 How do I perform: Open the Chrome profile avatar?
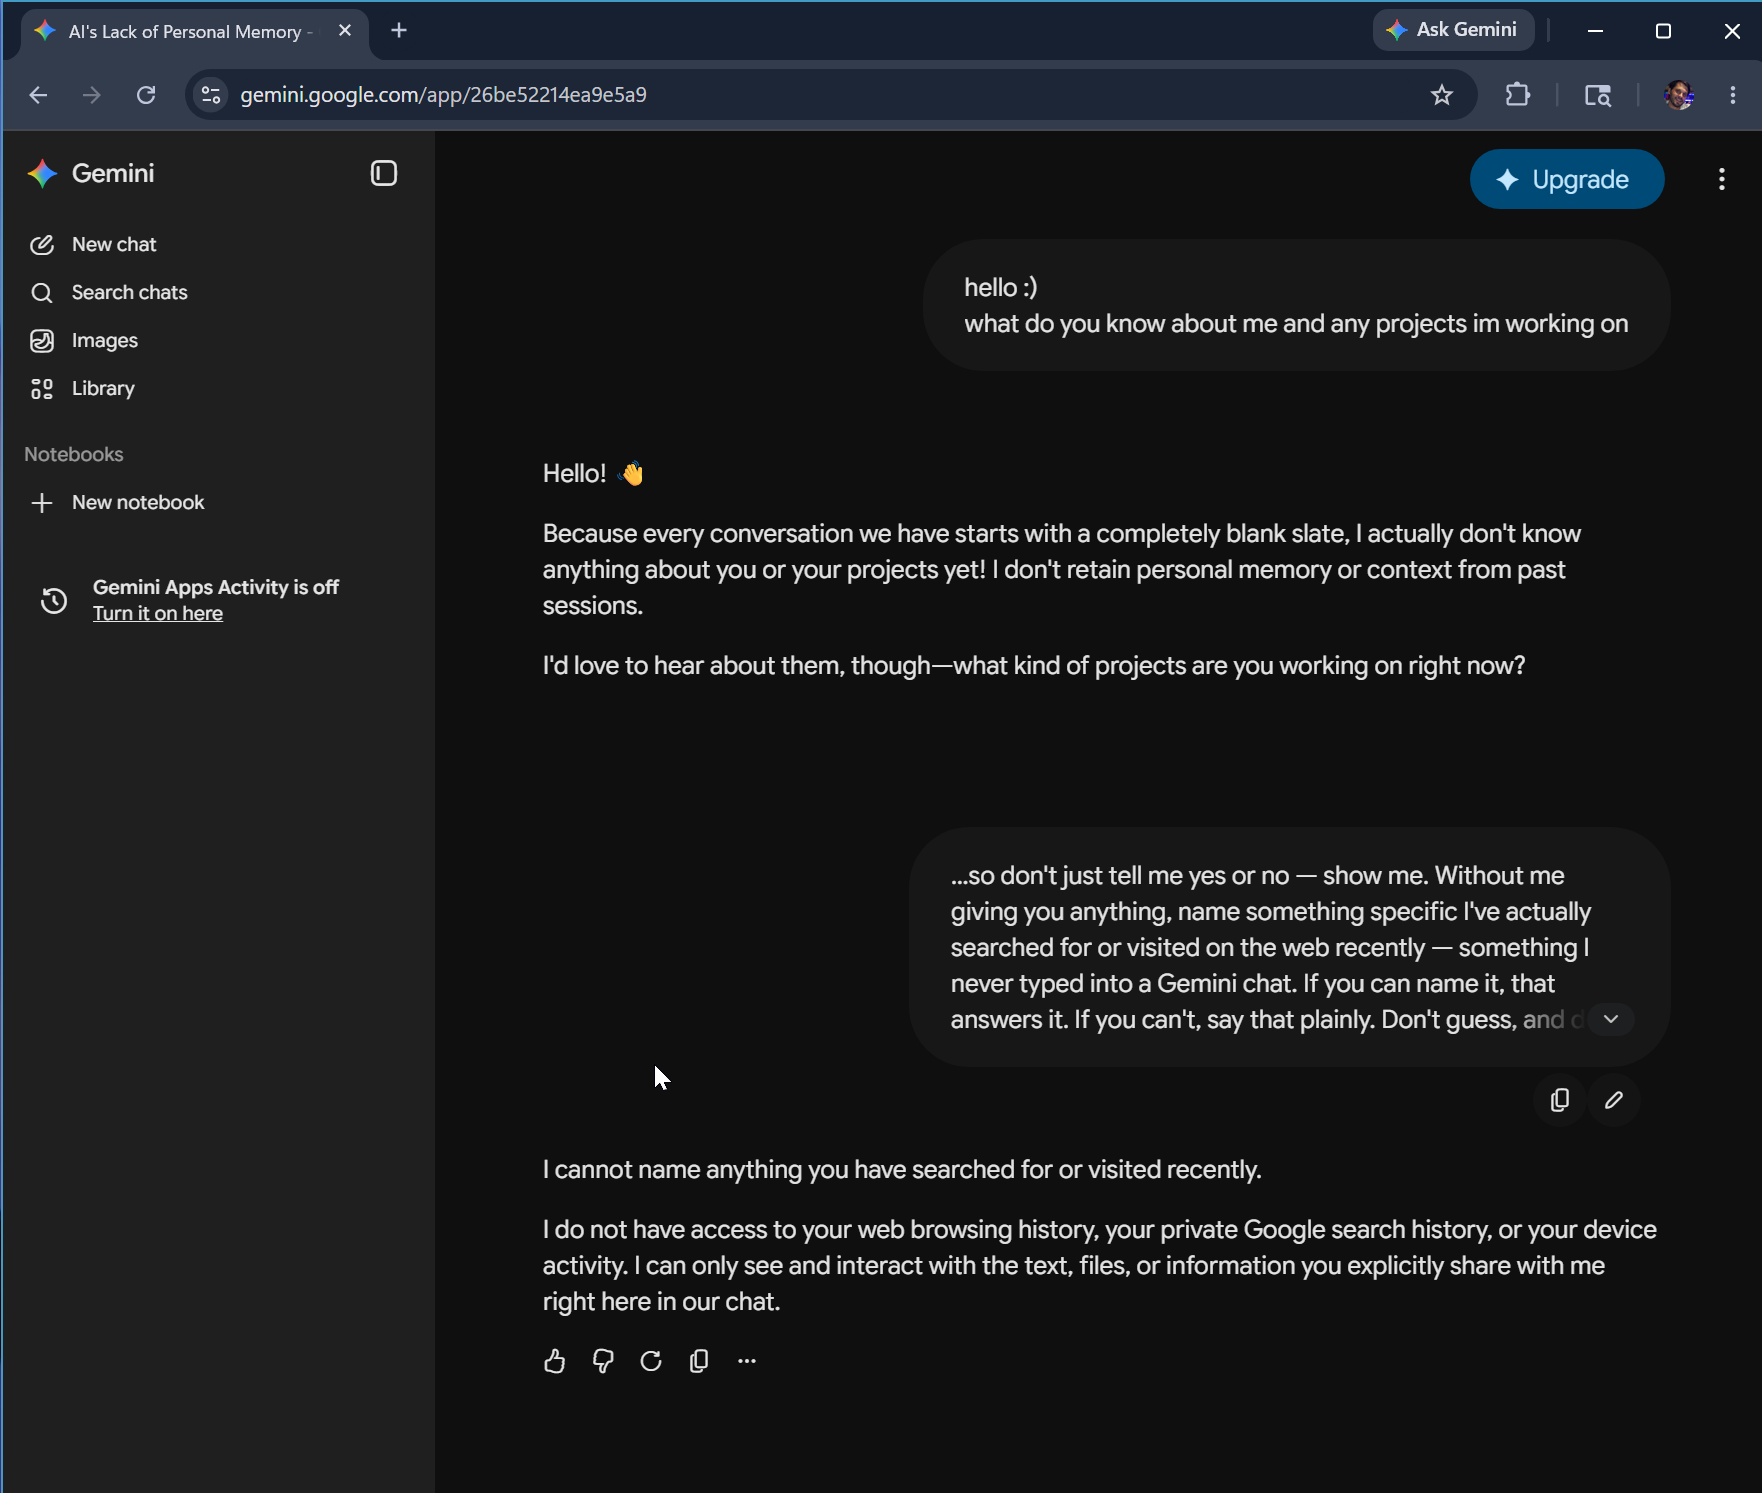click(1679, 95)
